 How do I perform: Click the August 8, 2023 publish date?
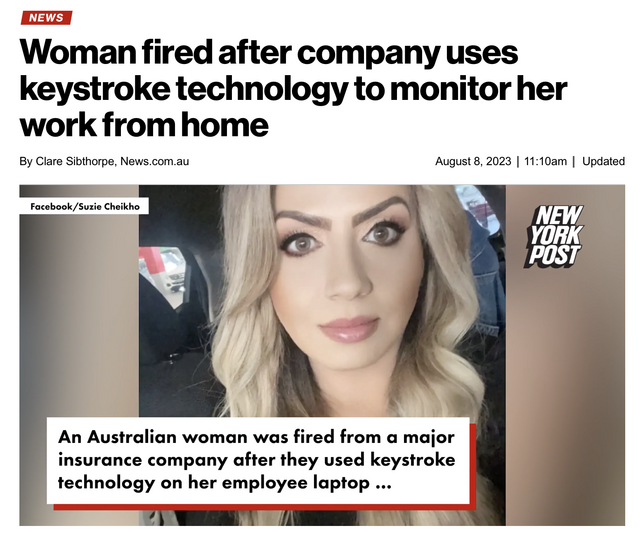click(473, 162)
